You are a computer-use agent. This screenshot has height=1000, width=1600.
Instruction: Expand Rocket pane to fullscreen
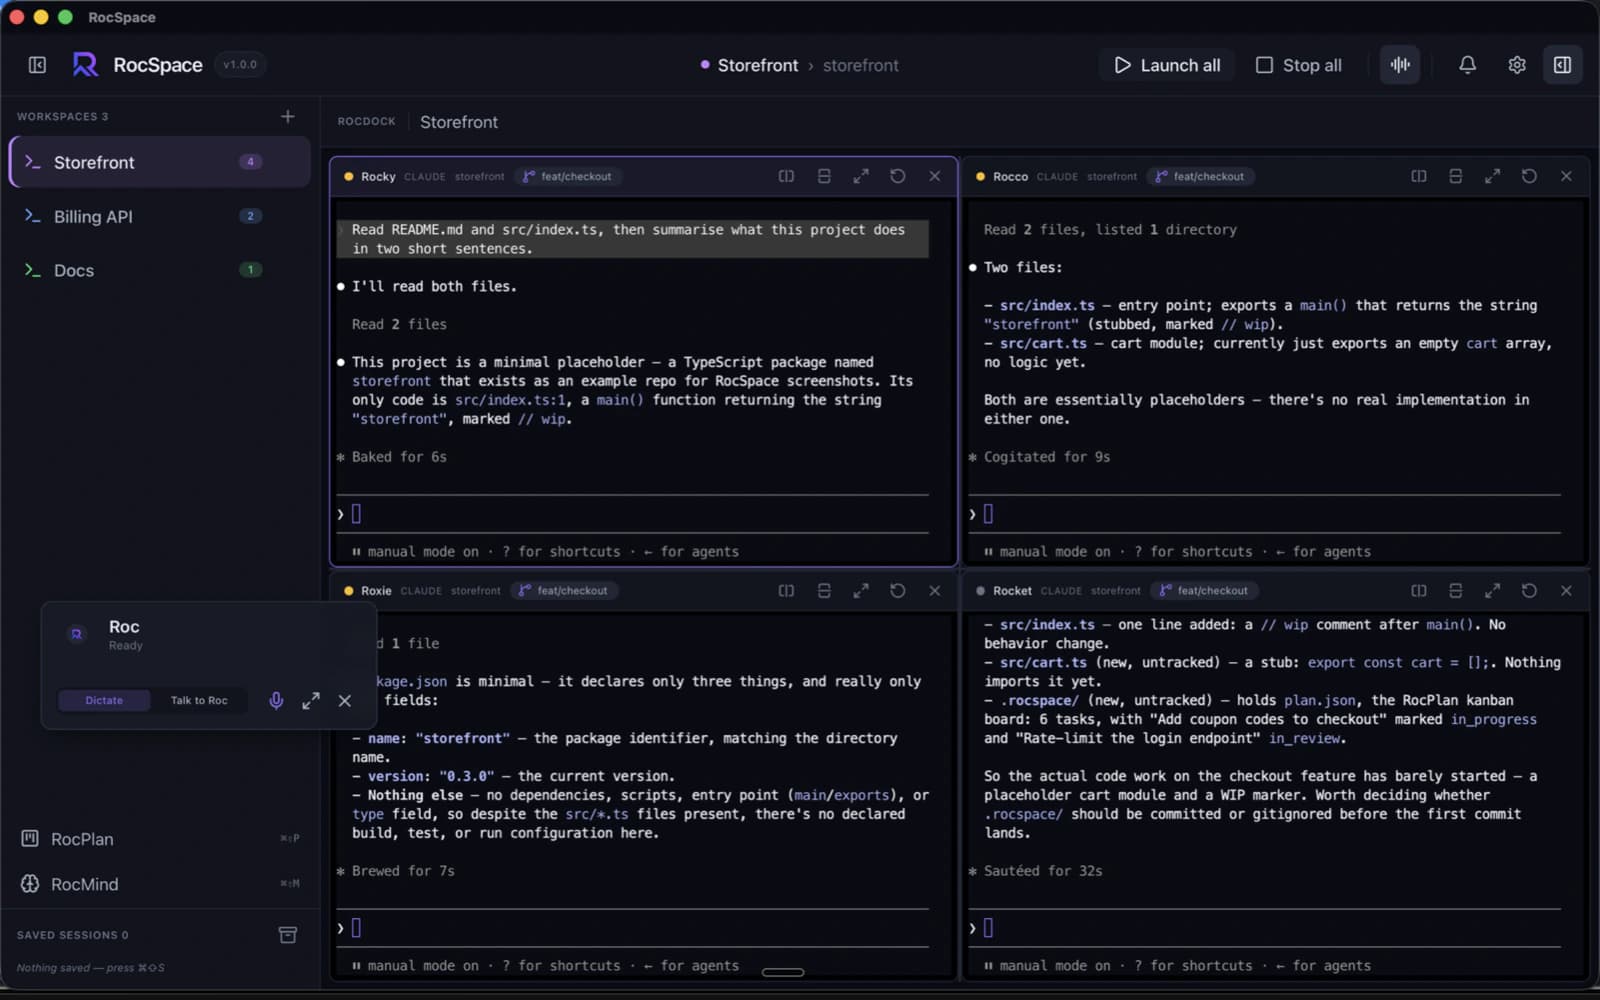click(1492, 591)
